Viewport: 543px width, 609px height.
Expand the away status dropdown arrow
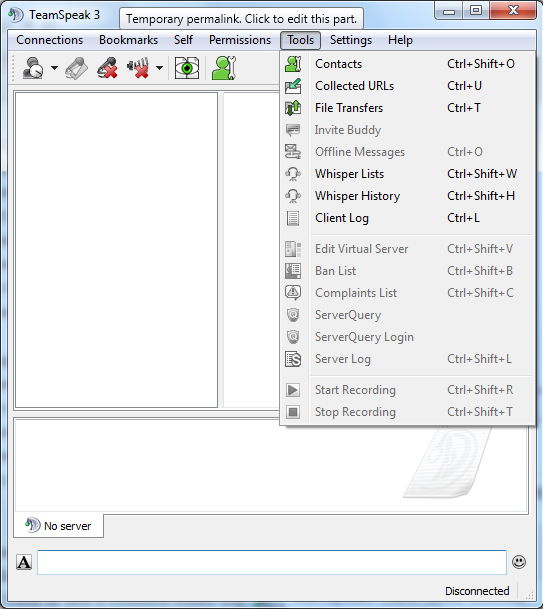click(x=54, y=68)
